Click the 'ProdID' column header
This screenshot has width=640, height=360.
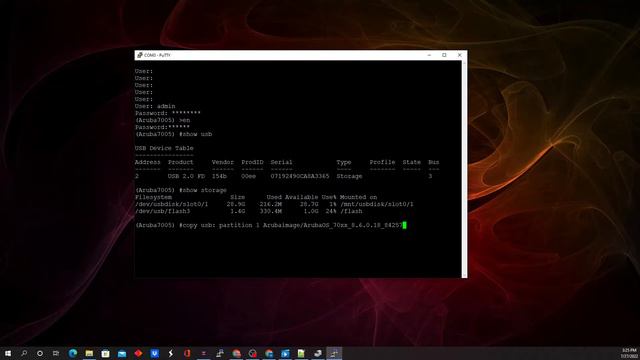click(252, 162)
